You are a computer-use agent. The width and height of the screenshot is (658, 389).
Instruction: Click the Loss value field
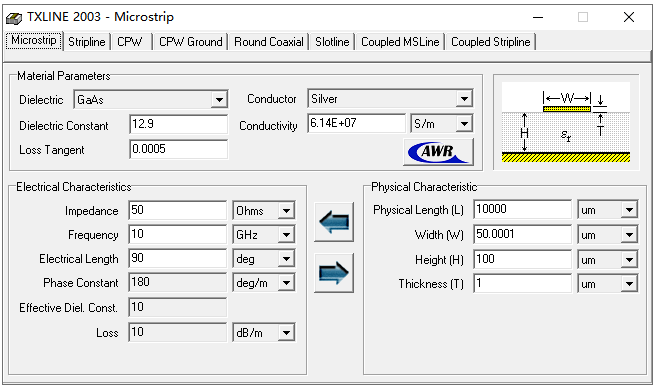(x=178, y=332)
